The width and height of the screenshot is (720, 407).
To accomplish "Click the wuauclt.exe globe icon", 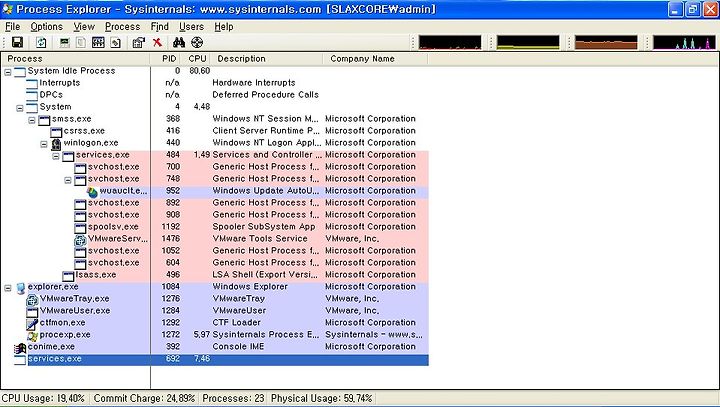I will tap(92, 192).
